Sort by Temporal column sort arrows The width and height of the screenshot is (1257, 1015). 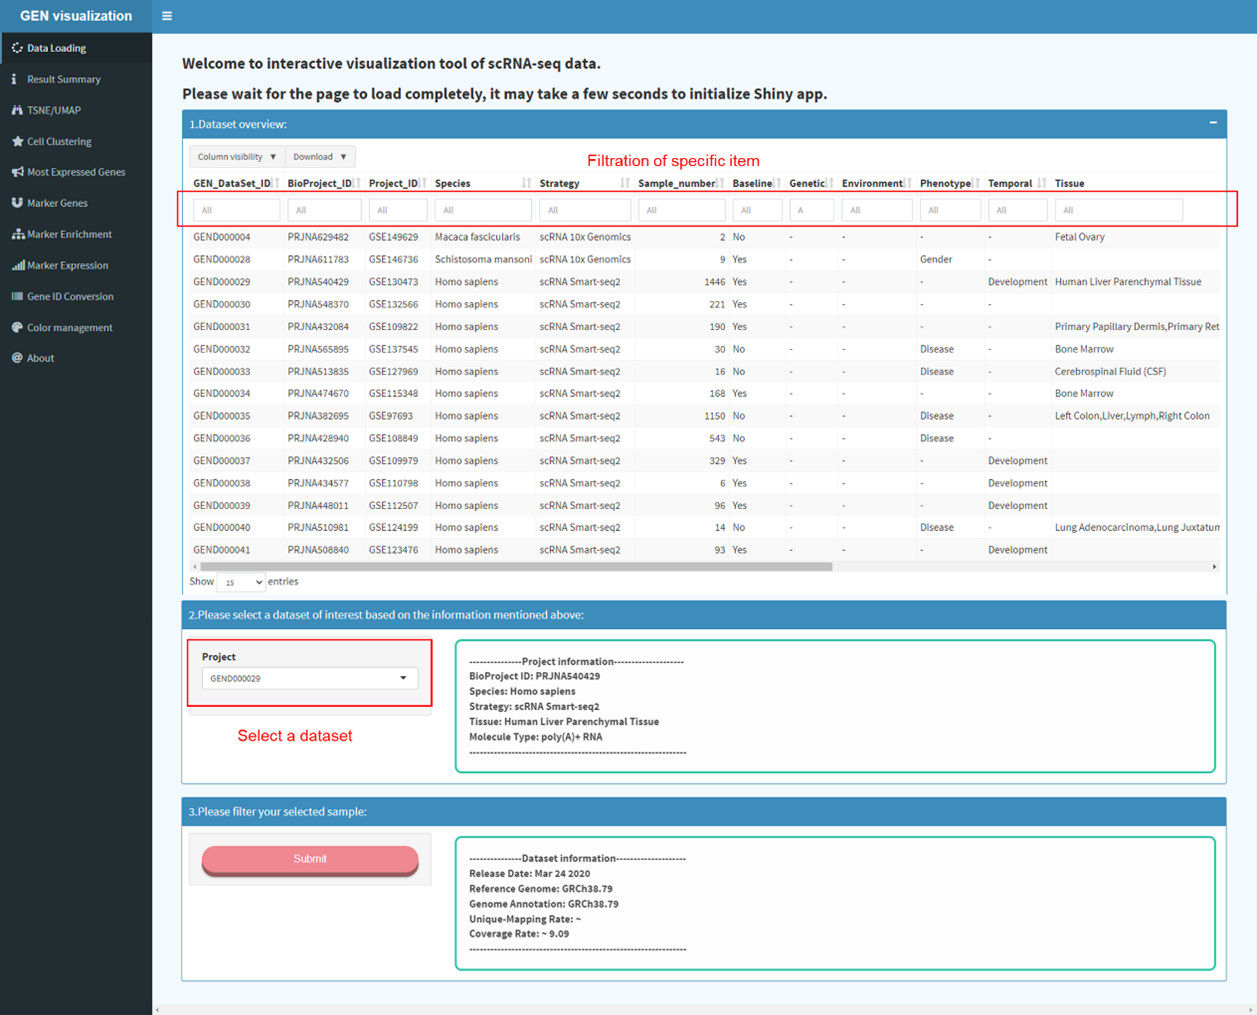click(x=1041, y=183)
